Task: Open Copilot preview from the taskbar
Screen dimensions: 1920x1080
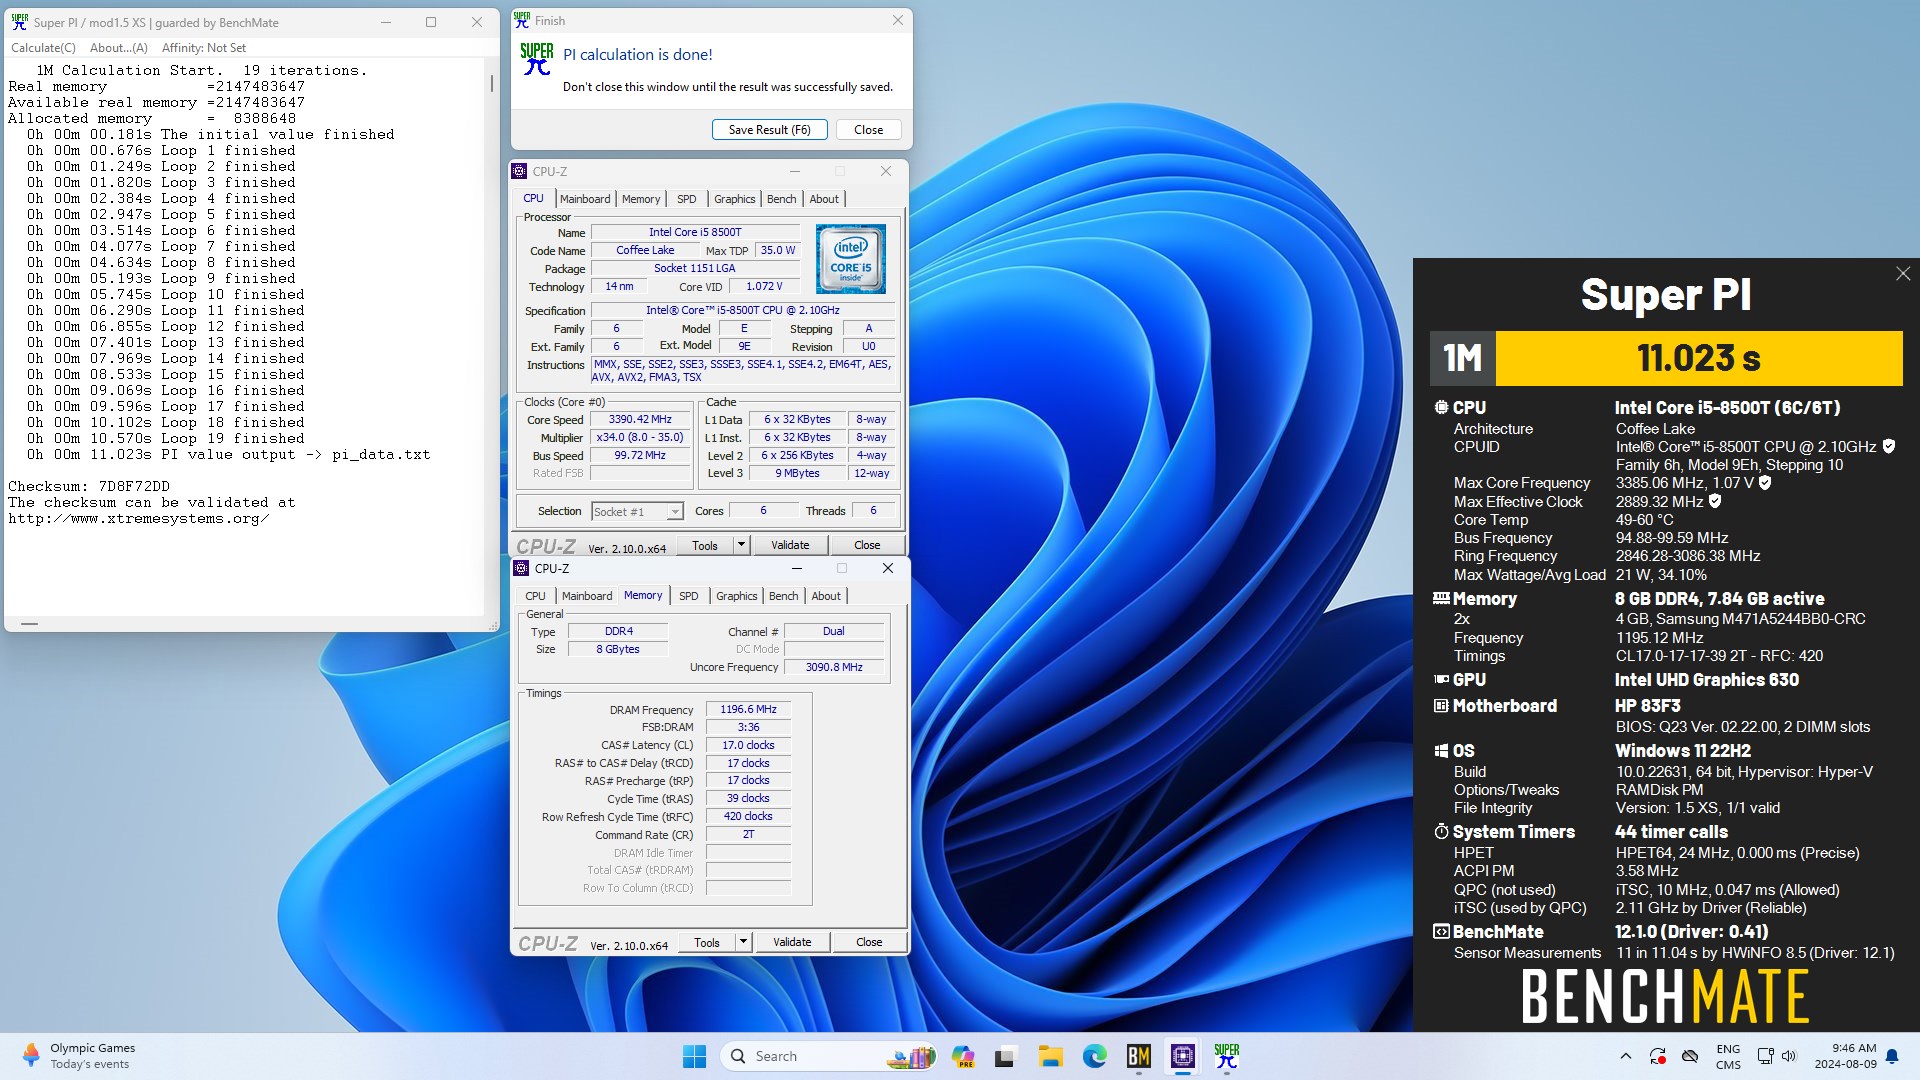Action: pos(963,1056)
